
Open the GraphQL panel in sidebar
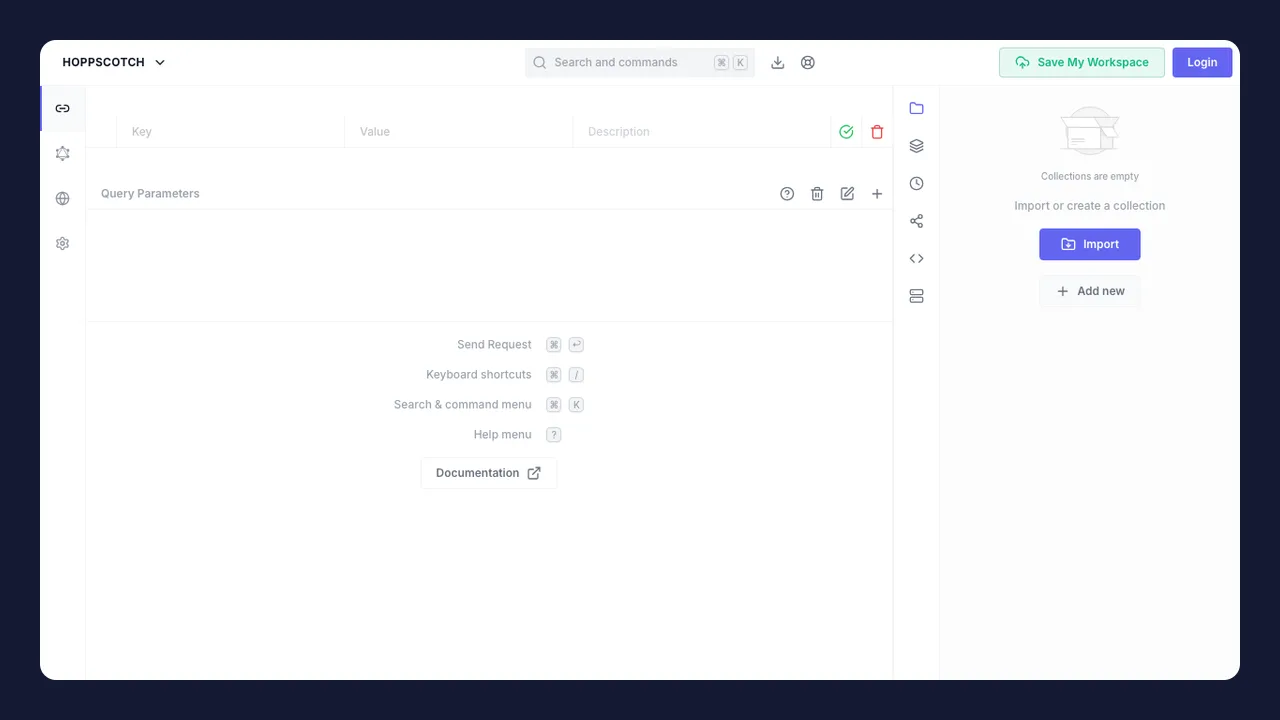pyautogui.click(x=62, y=153)
